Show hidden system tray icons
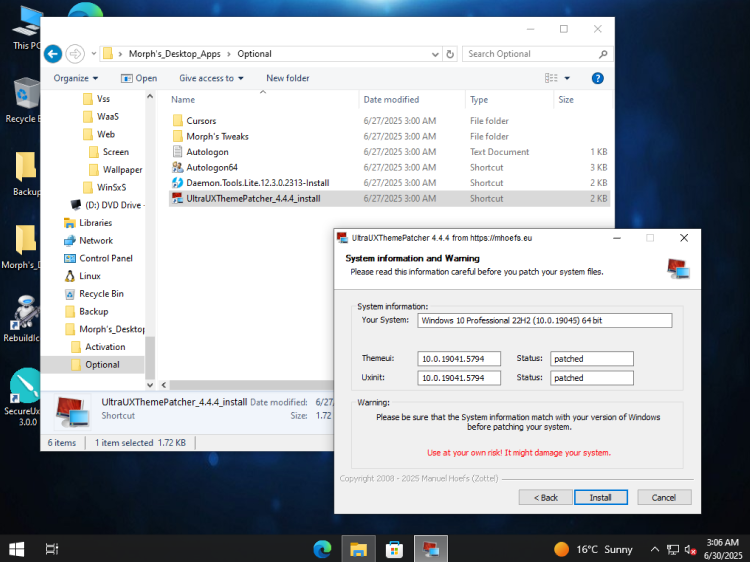This screenshot has width=750, height=562. pos(655,549)
